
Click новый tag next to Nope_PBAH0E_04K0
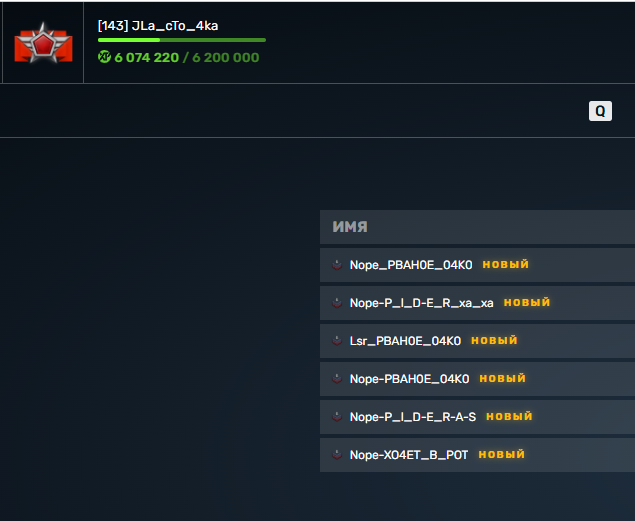pos(506,264)
